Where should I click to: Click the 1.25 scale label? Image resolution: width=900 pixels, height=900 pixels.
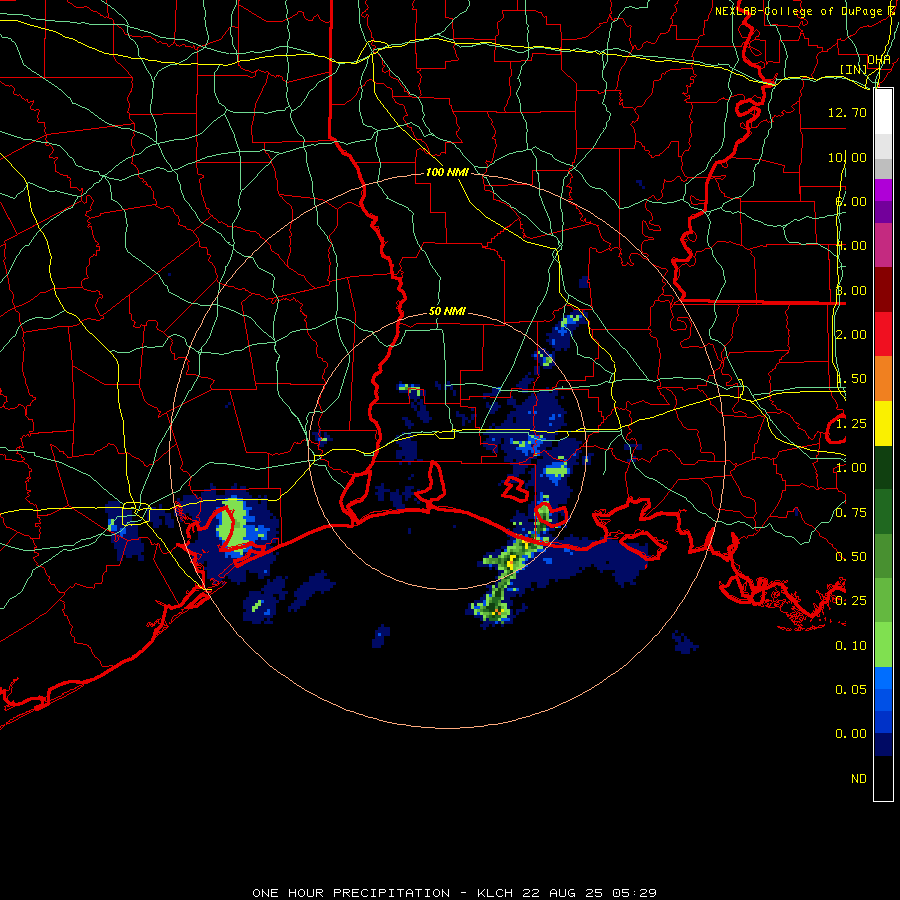pyautogui.click(x=851, y=424)
